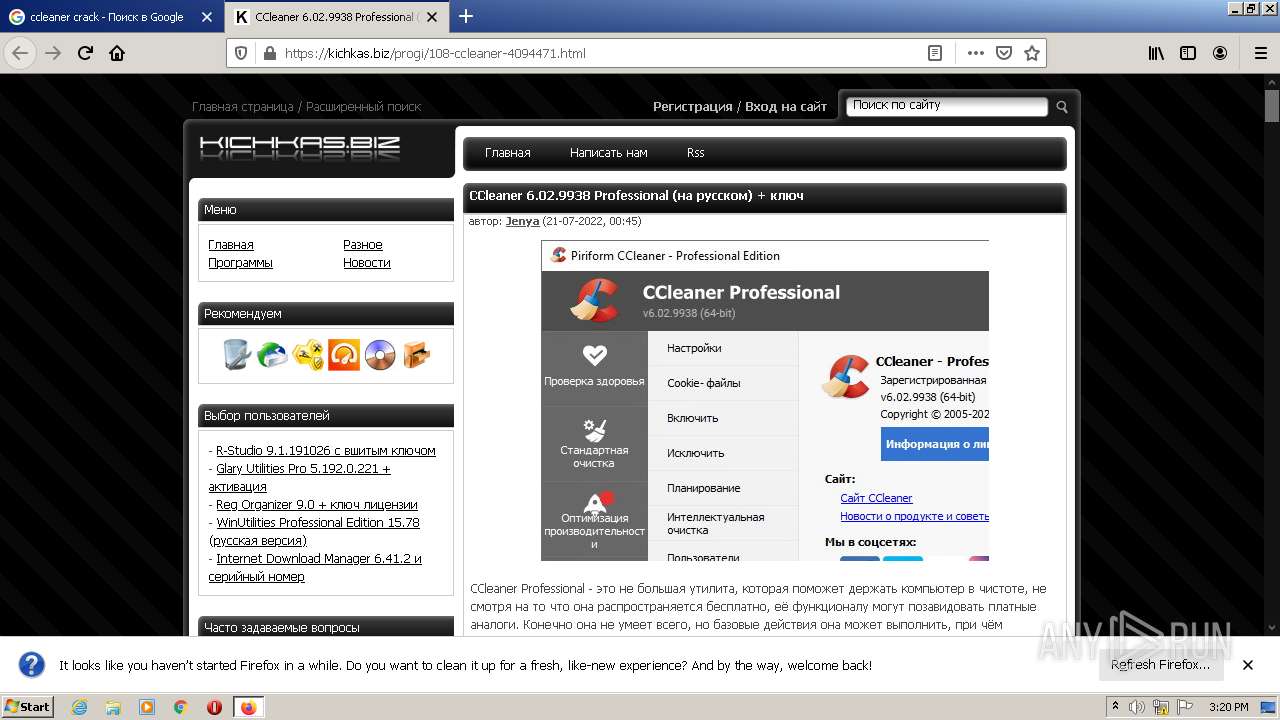The height and width of the screenshot is (720, 1280).
Task: Click the volume tray icon
Action: [x=1136, y=707]
